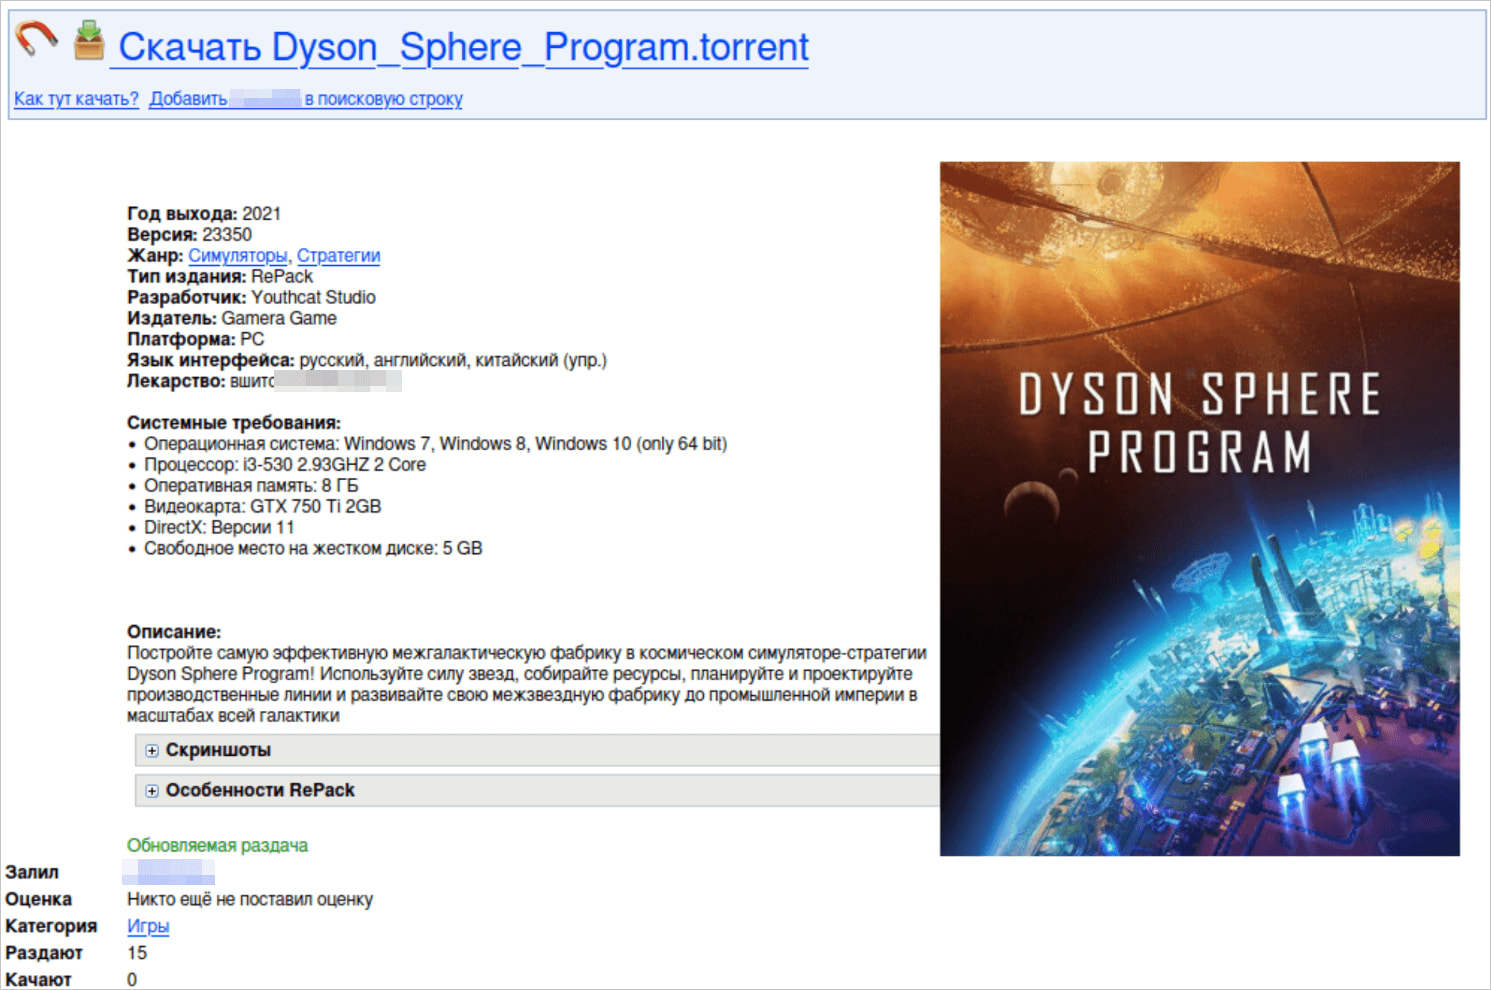Click the 'Оперативная память: 8 ГБ' requirement
Viewport: 1491px width, 990px height.
pos(251,485)
